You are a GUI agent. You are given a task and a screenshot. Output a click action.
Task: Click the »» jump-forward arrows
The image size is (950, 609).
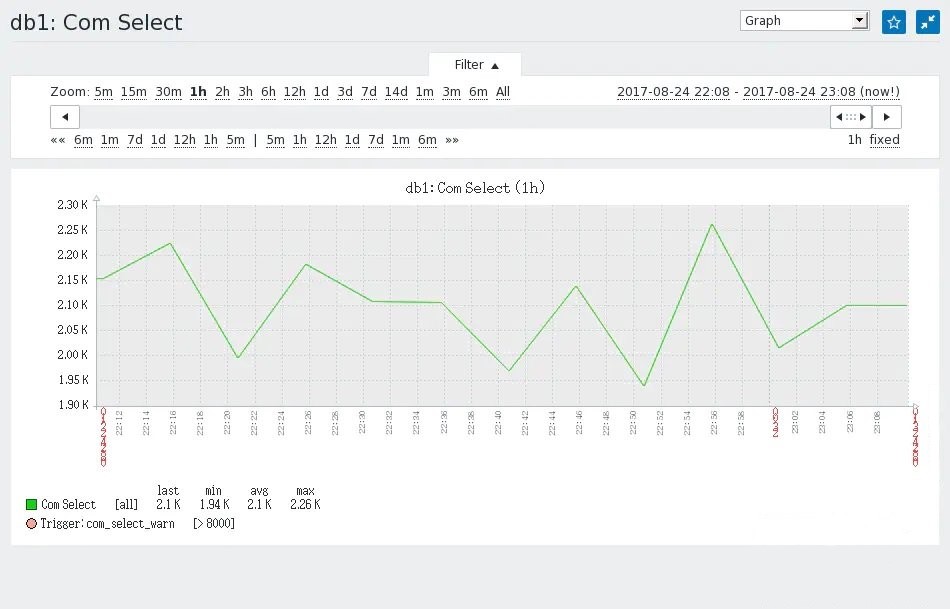[450, 140]
